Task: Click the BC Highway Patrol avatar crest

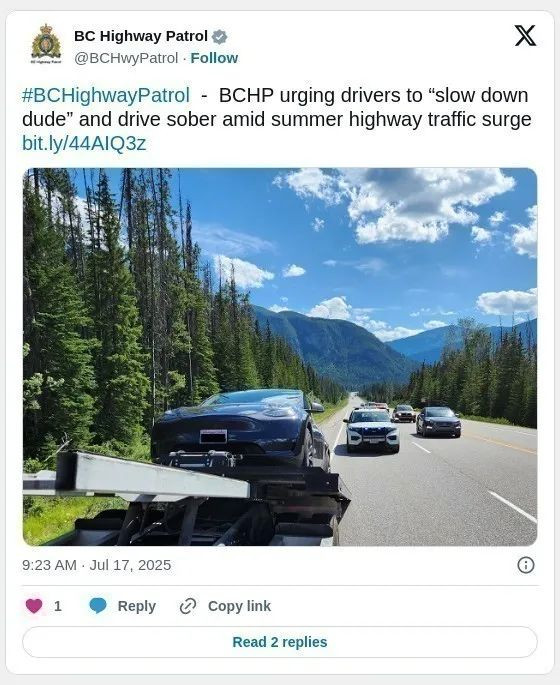Action: 46,44
